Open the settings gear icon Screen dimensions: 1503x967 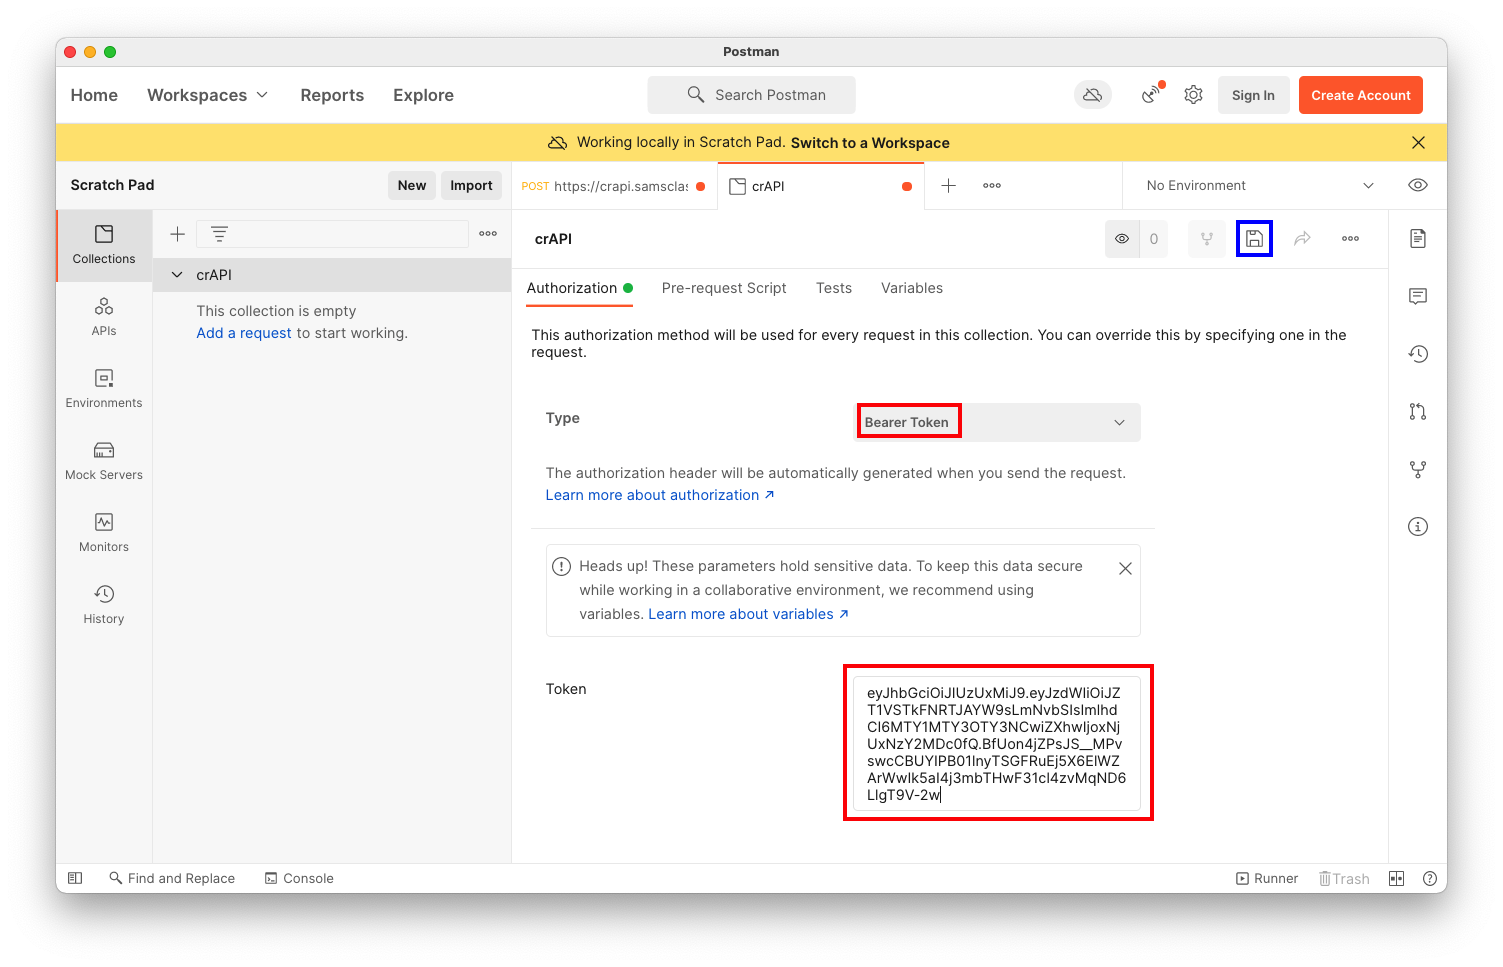pyautogui.click(x=1193, y=95)
